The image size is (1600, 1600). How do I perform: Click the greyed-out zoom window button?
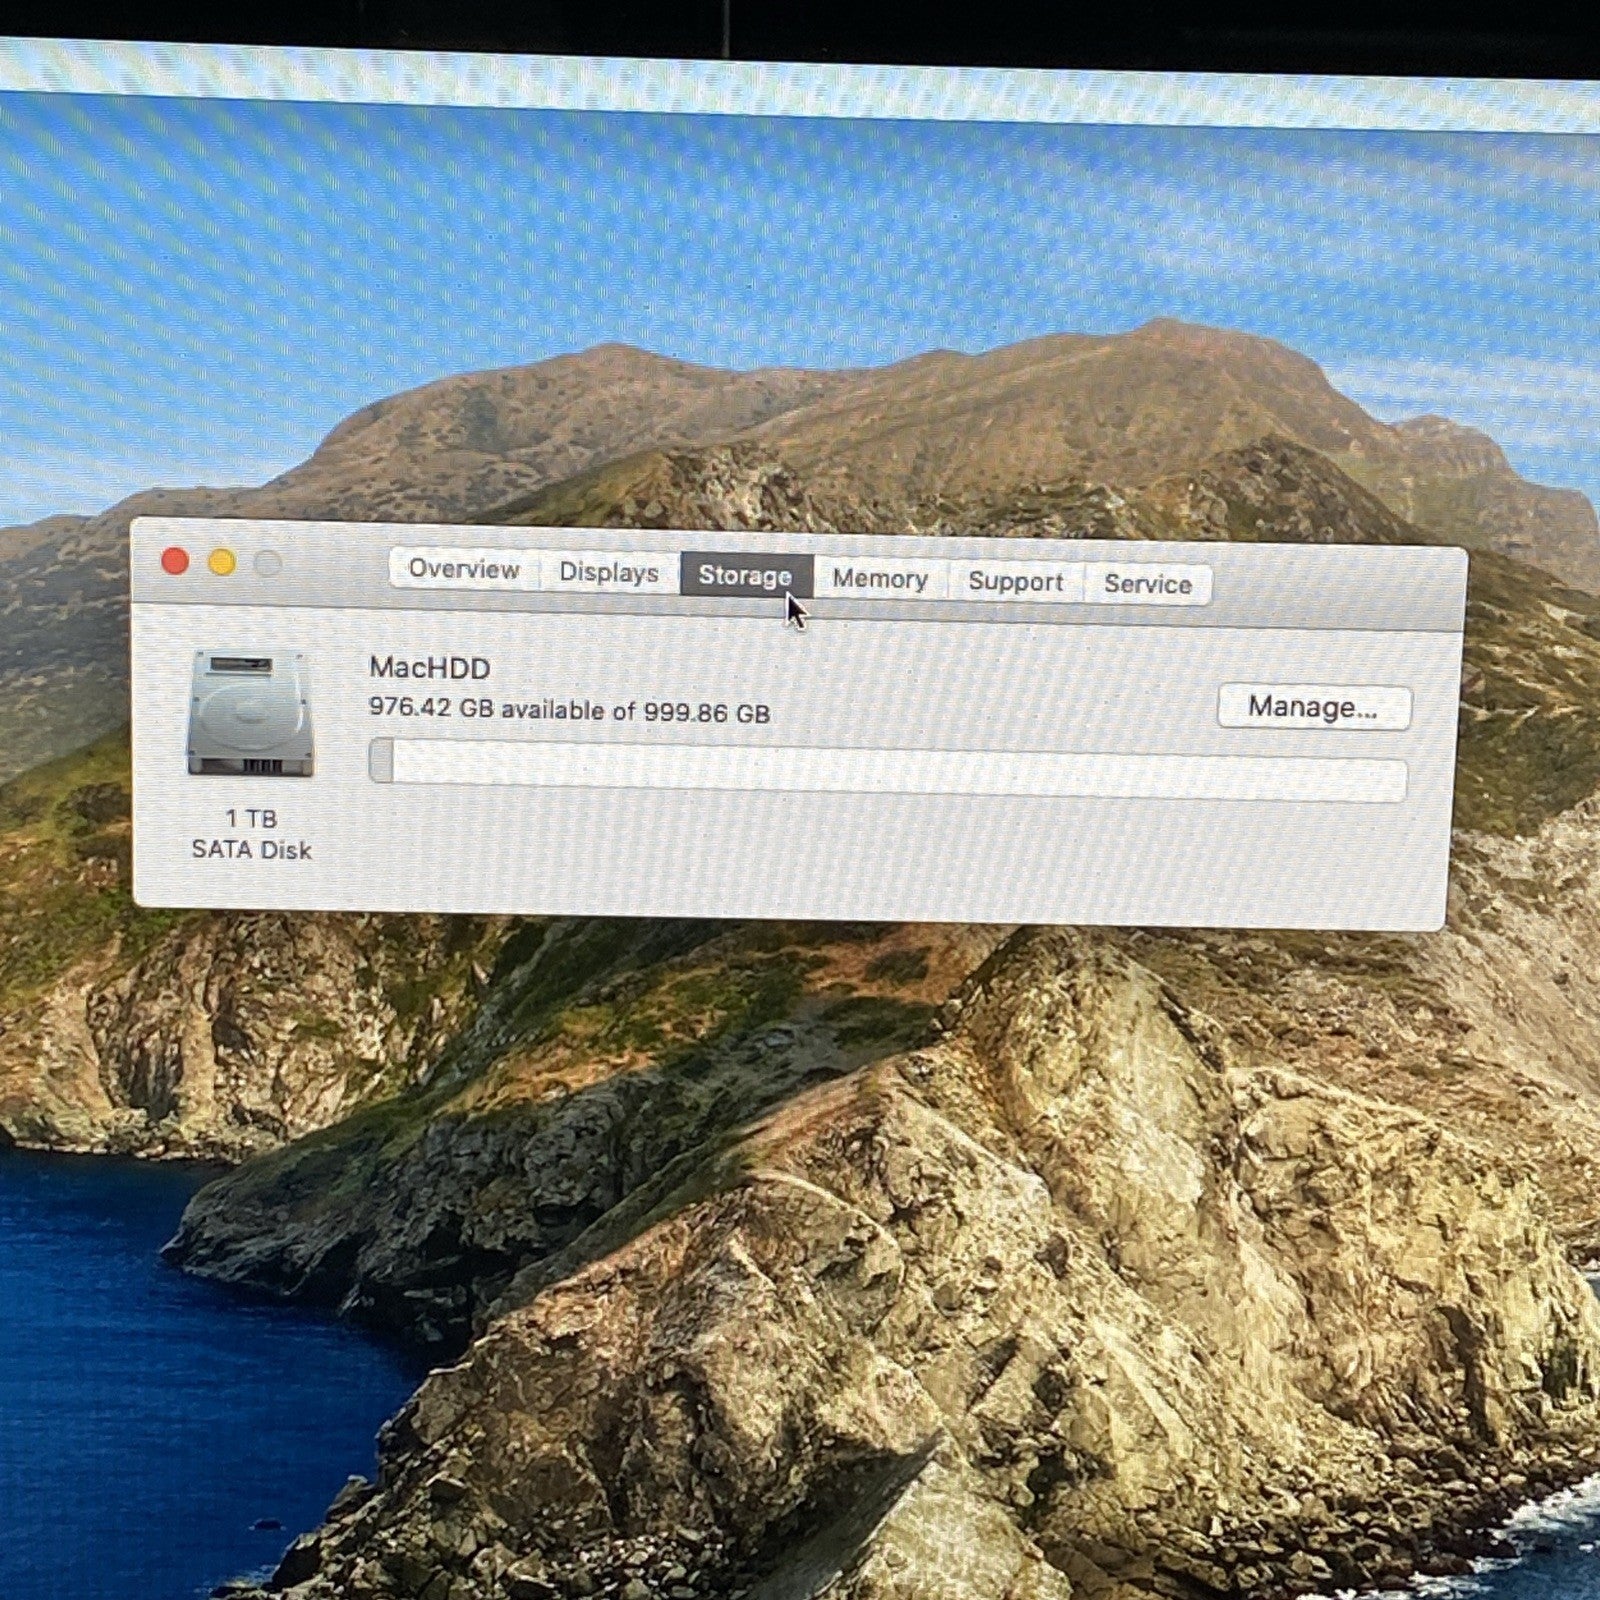[267, 564]
